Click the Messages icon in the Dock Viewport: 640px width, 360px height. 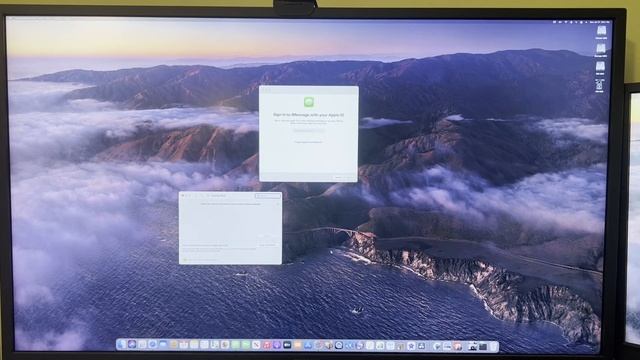[x=236, y=345]
